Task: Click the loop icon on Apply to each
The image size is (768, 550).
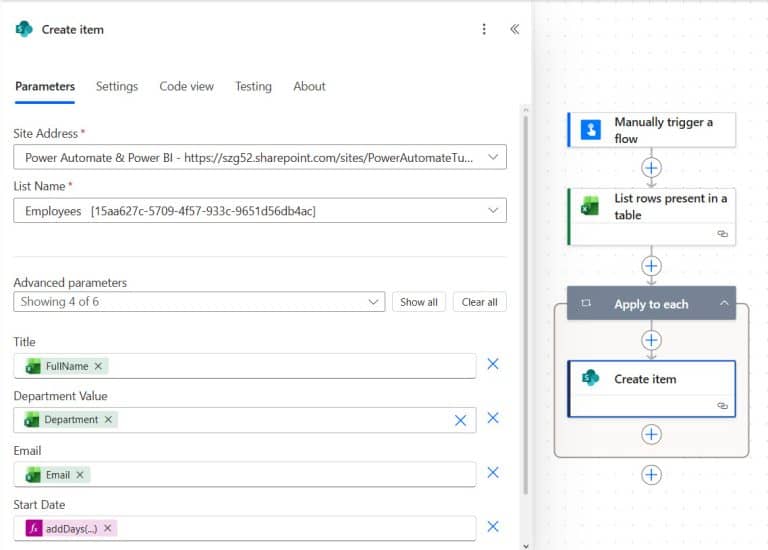Action: pyautogui.click(x=586, y=304)
